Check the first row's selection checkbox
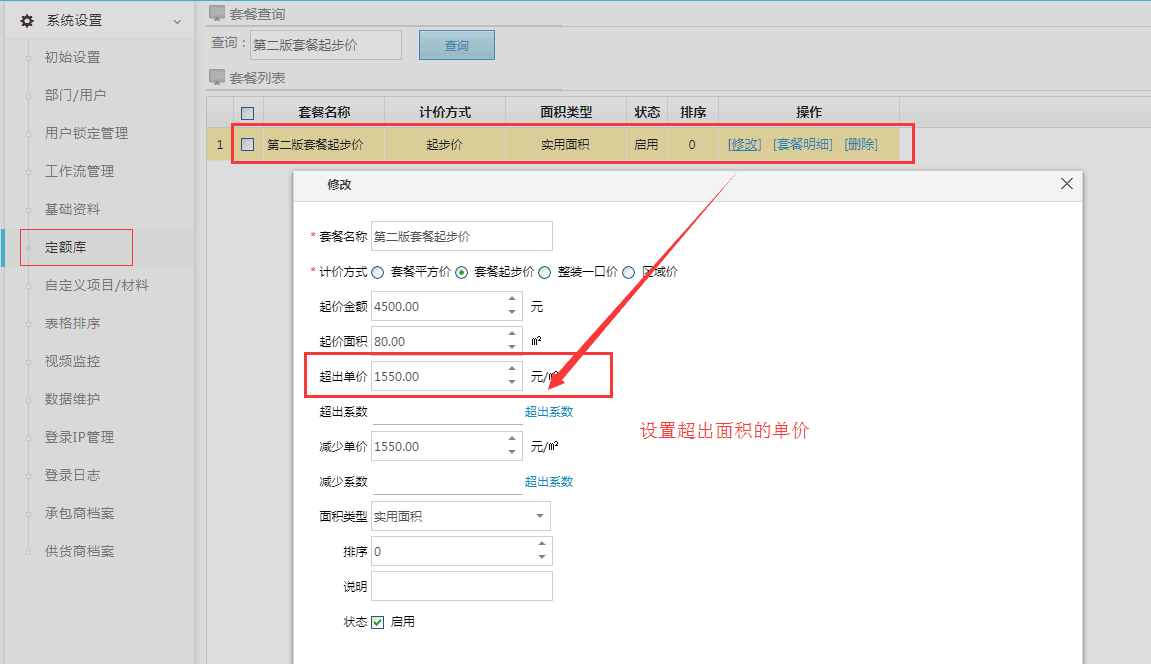Image resolution: width=1151 pixels, height=664 pixels. click(x=247, y=144)
